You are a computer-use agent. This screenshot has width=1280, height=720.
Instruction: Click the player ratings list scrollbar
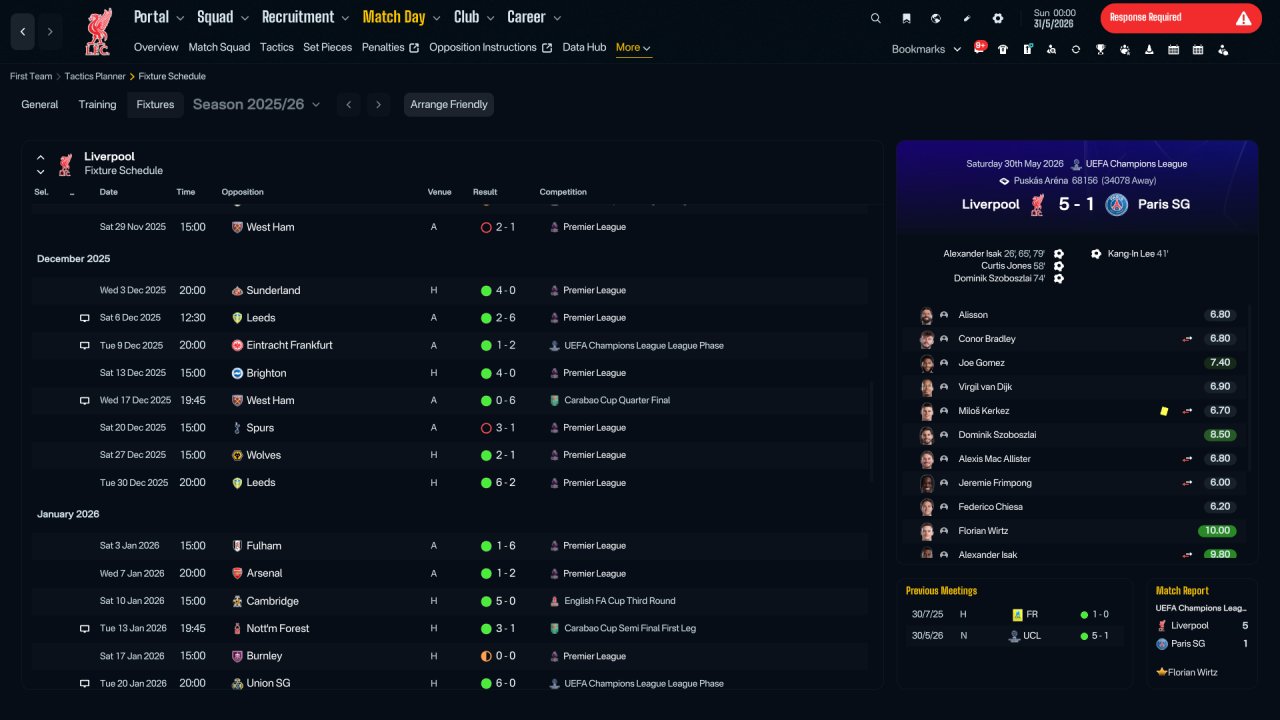[x=1250, y=389]
